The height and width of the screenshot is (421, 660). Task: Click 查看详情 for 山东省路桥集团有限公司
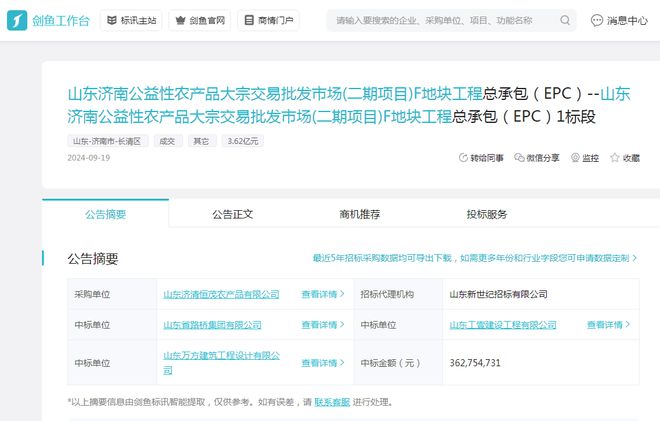pyautogui.click(x=323, y=325)
